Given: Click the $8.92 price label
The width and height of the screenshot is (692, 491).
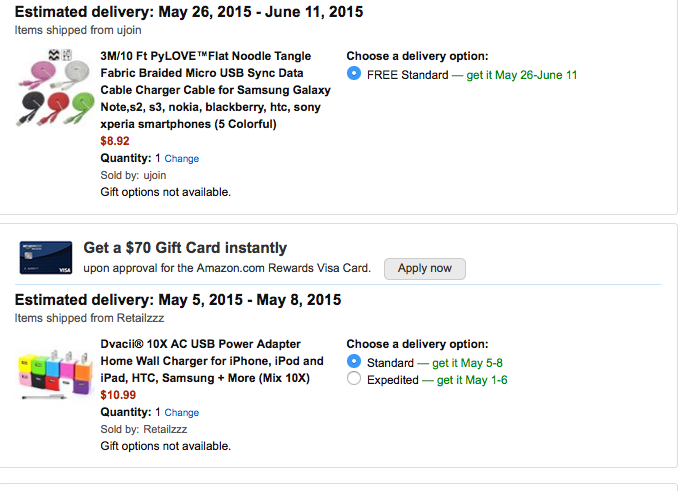Looking at the screenshot, I should click(x=115, y=141).
